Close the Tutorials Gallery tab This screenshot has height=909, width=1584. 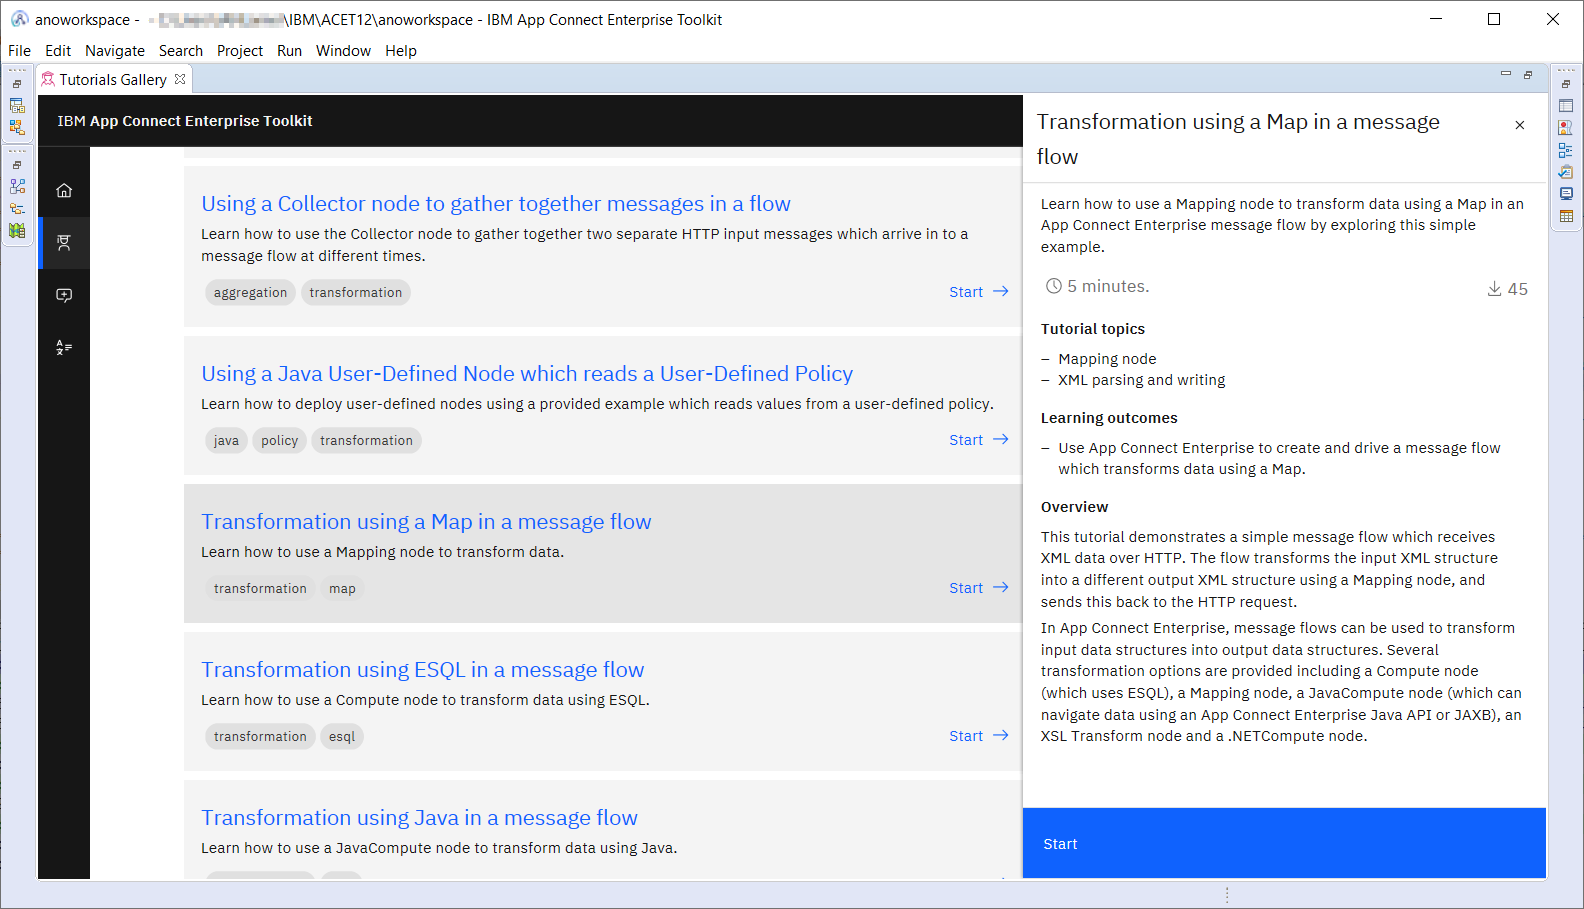point(180,79)
